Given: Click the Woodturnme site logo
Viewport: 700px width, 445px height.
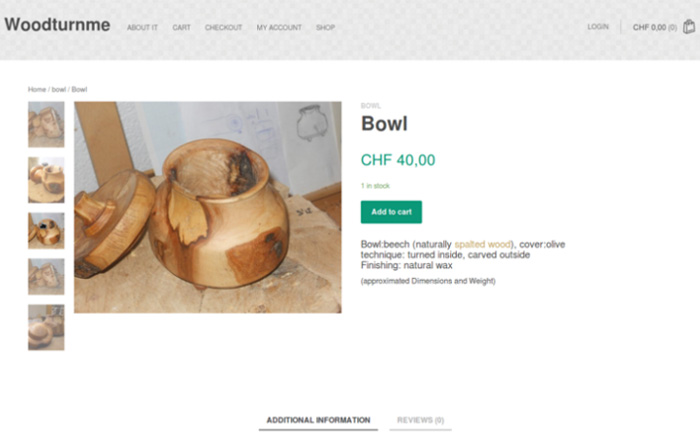Looking at the screenshot, I should tap(57, 25).
